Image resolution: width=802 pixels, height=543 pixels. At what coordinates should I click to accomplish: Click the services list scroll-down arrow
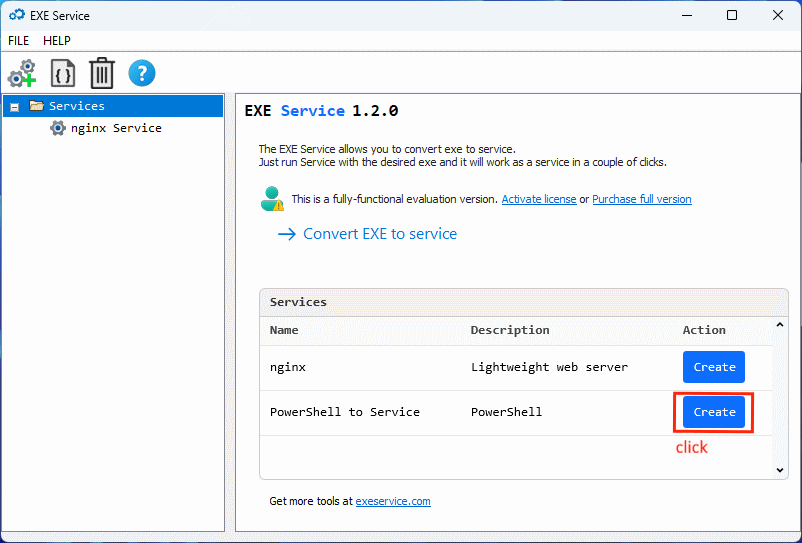(x=779, y=470)
